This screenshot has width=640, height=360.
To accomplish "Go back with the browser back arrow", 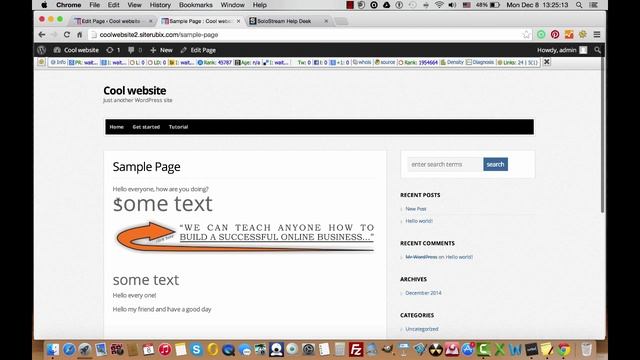I will pos(42,35).
